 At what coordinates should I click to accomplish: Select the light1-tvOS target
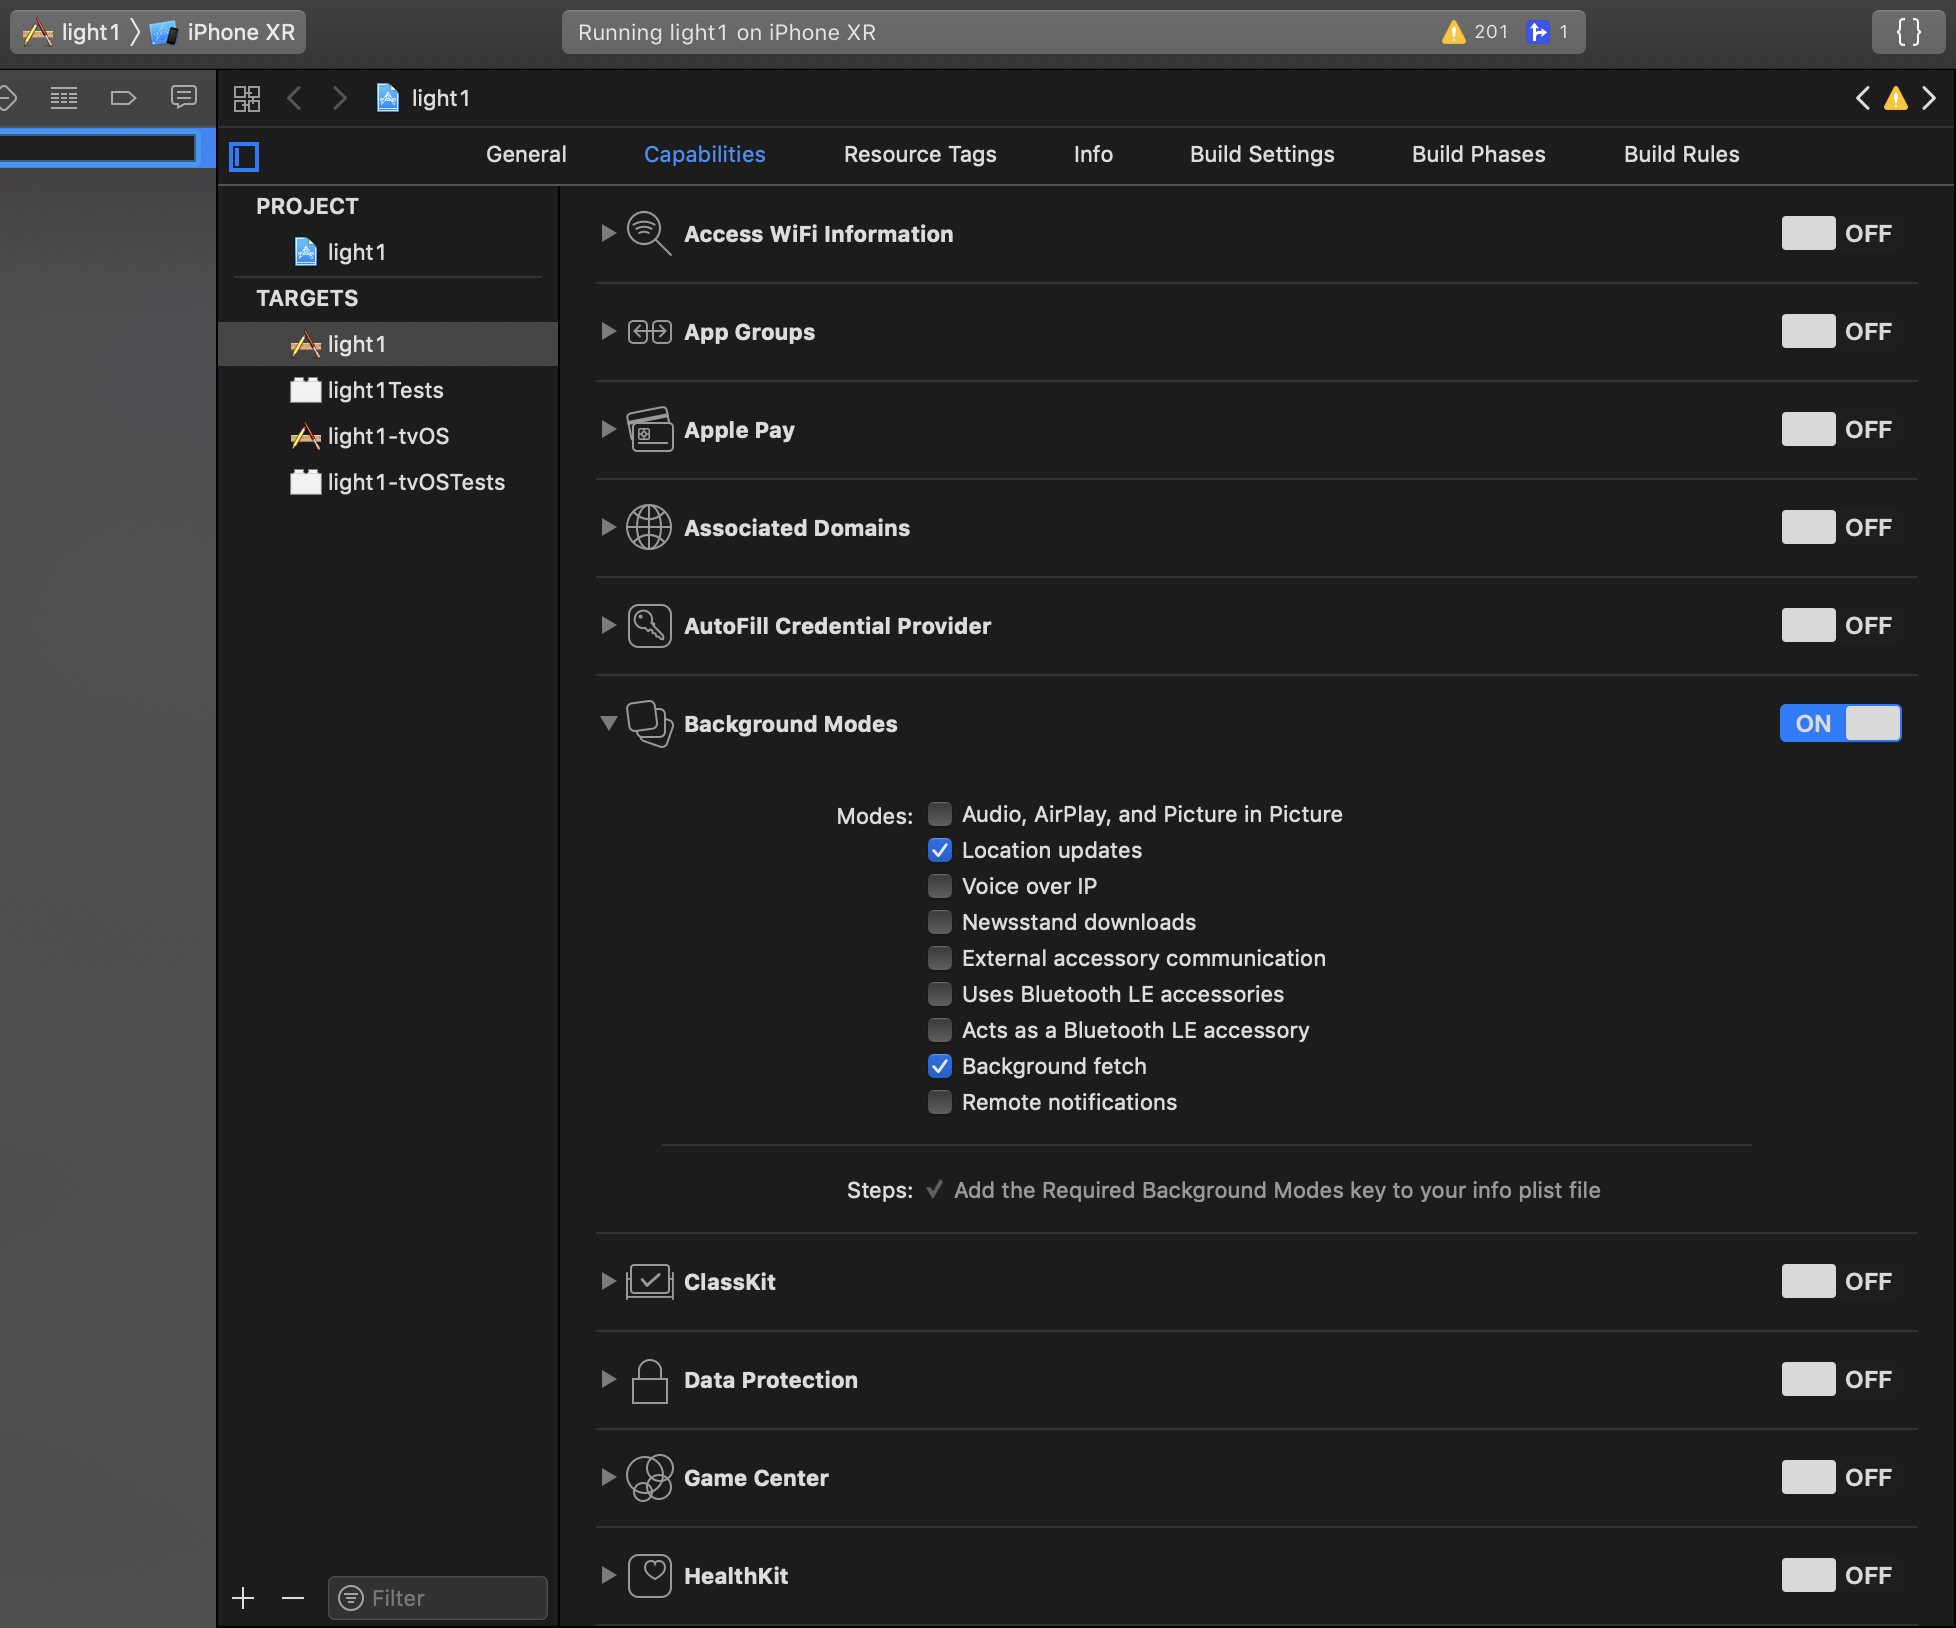click(x=388, y=436)
